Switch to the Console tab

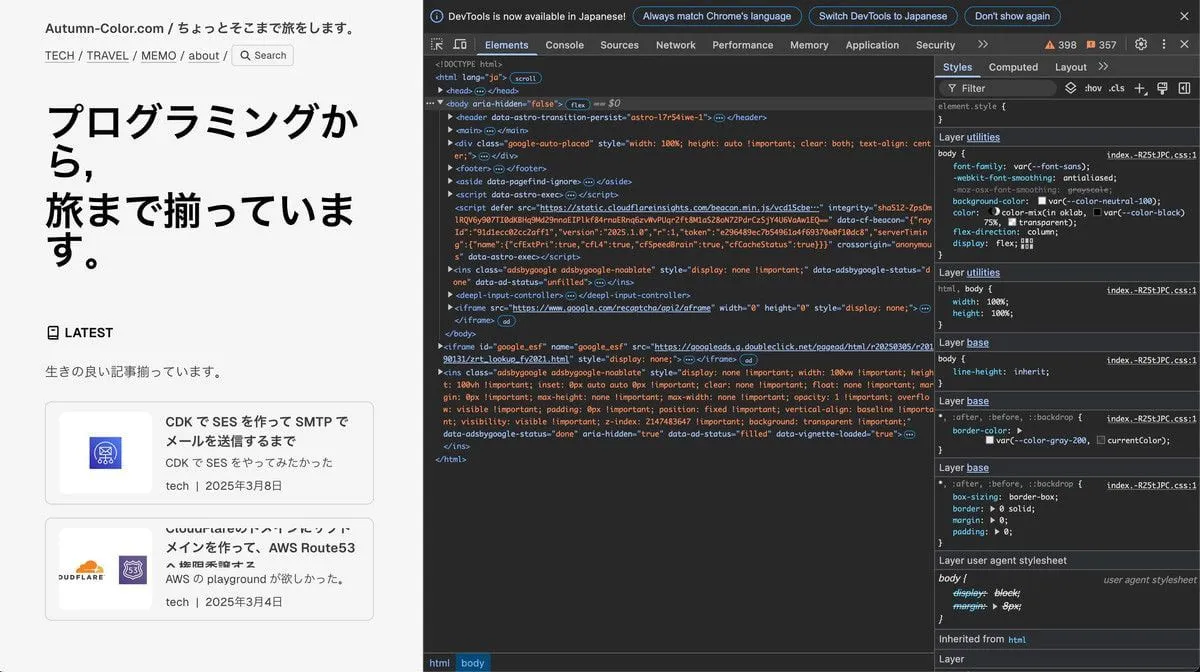click(x=564, y=45)
